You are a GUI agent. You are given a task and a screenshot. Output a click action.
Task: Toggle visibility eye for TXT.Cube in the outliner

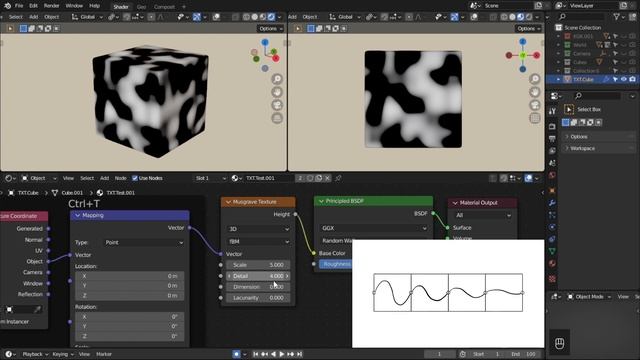(x=624, y=79)
